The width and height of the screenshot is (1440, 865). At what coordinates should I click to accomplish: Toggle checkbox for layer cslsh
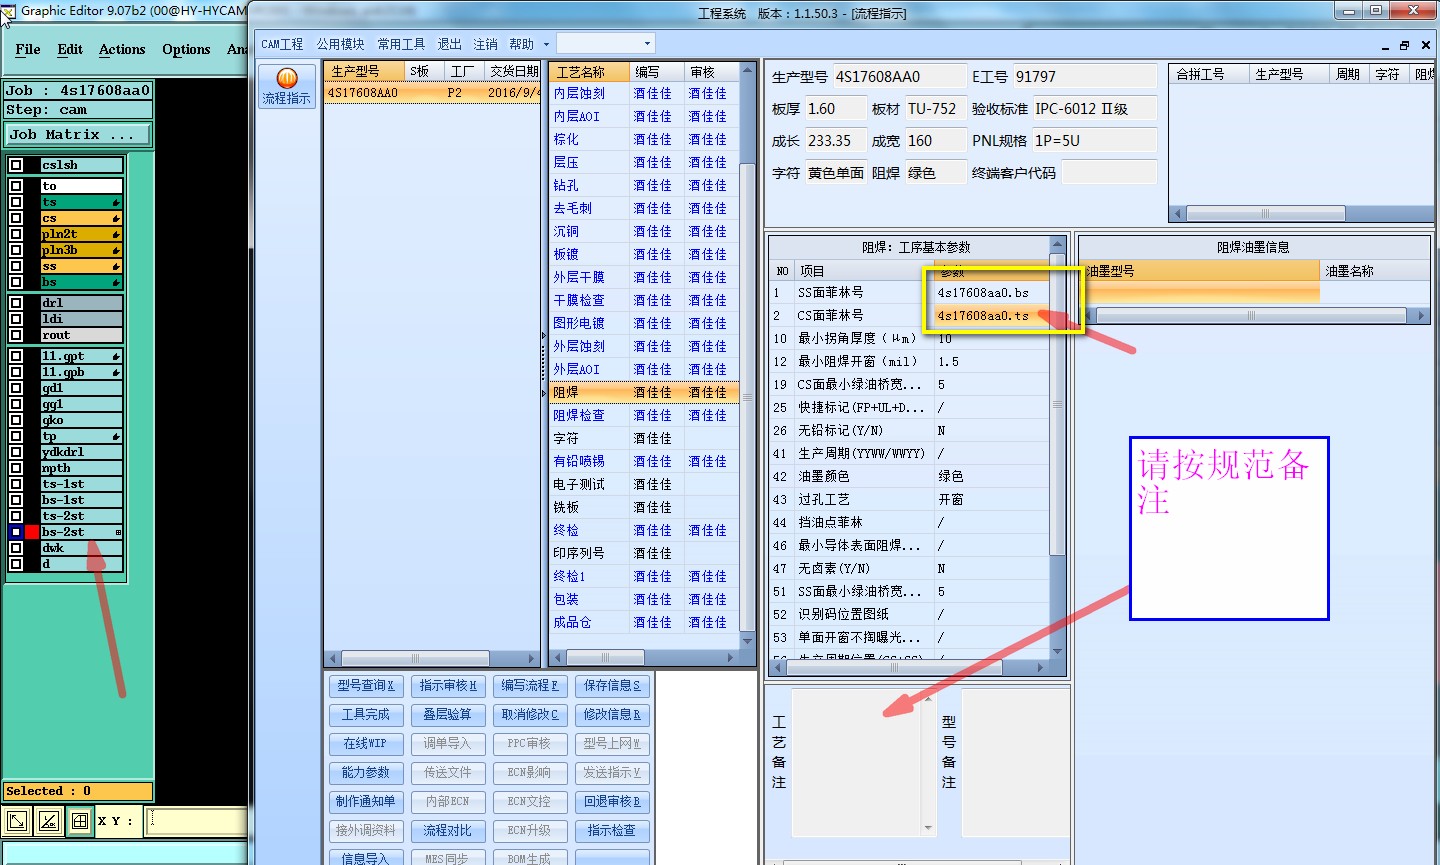click(16, 165)
